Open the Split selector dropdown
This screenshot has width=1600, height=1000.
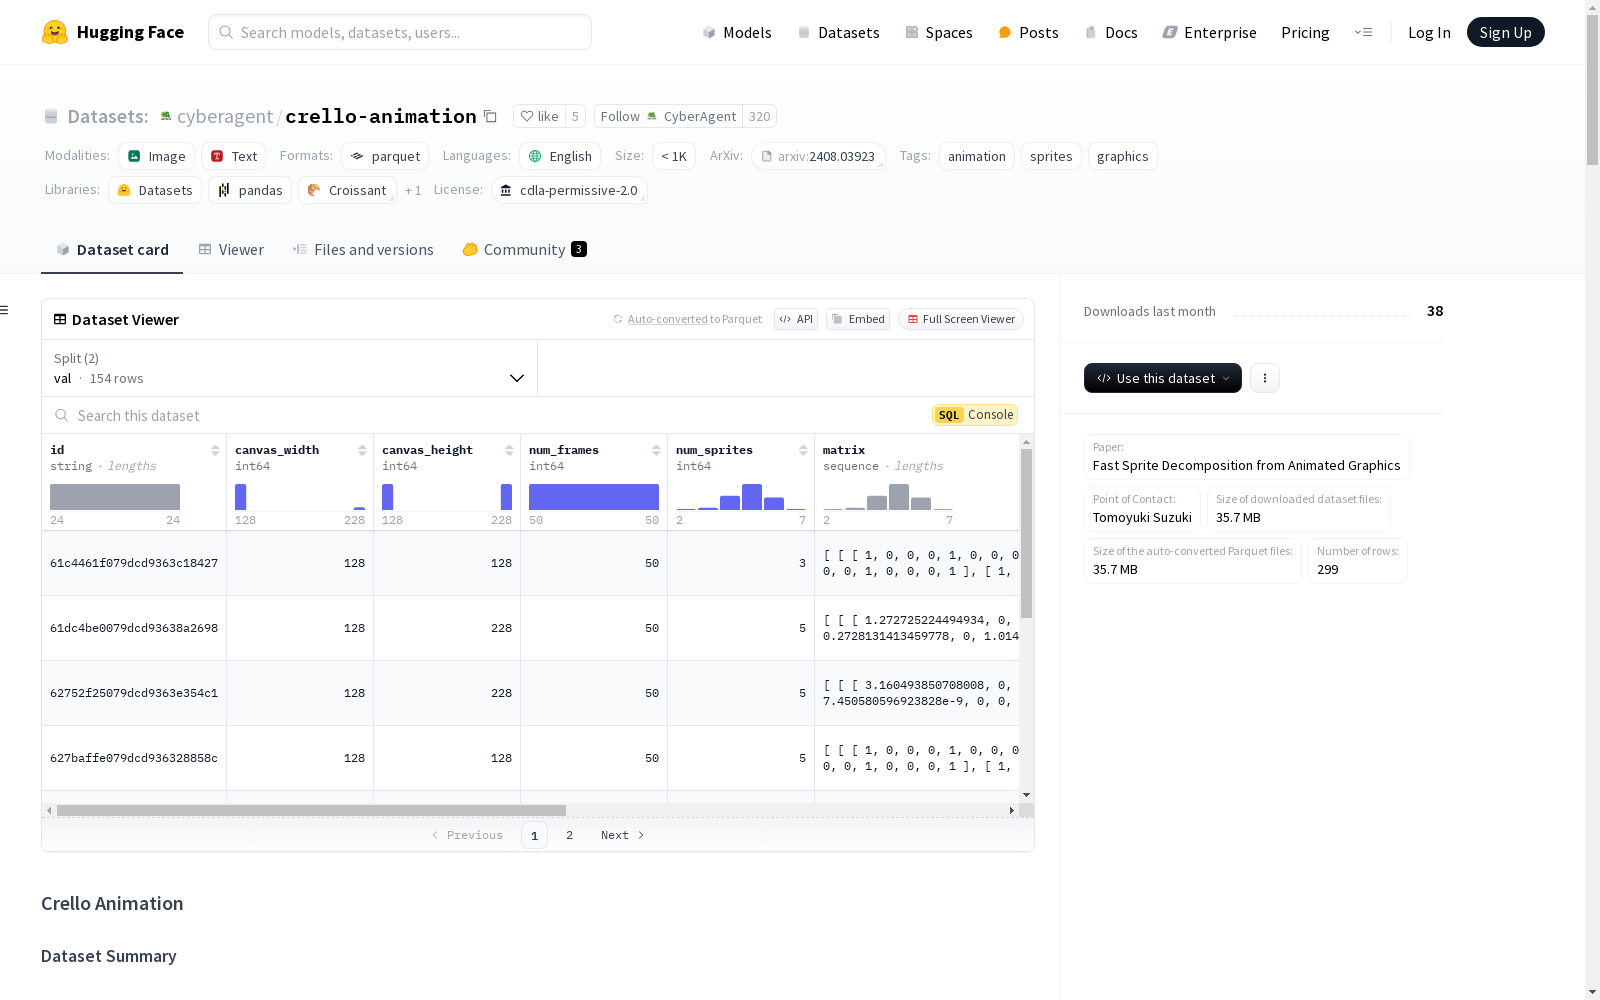click(289, 368)
